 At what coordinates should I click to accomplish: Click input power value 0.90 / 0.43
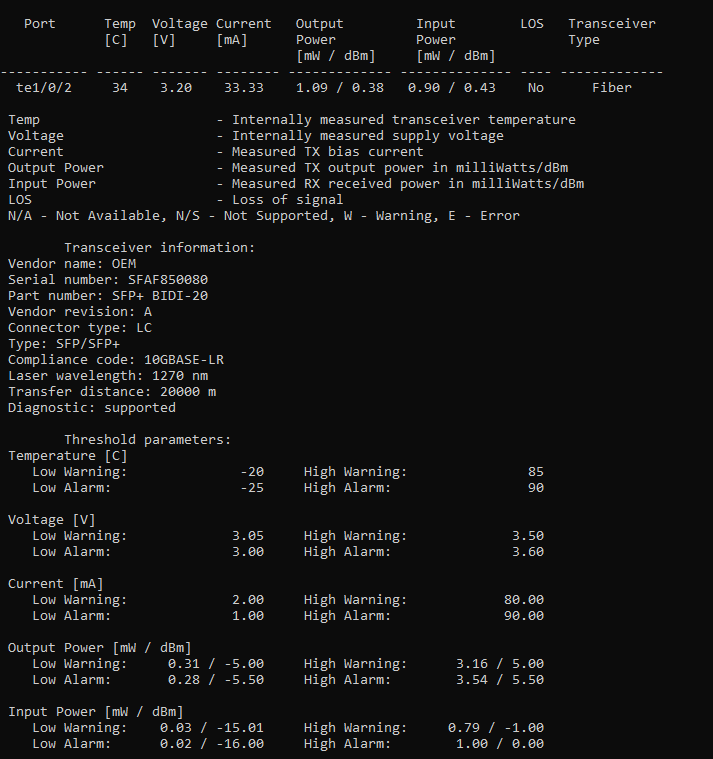pyautogui.click(x=452, y=88)
